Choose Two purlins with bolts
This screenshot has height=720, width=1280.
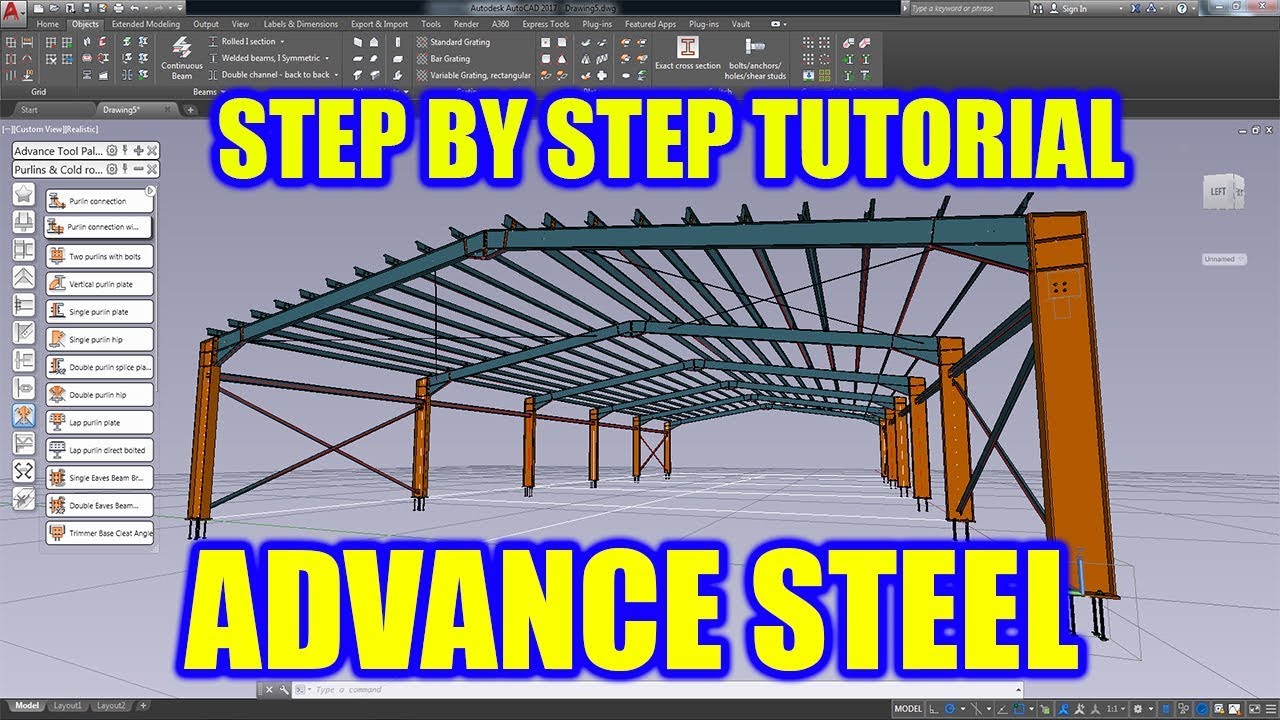[x=99, y=256]
